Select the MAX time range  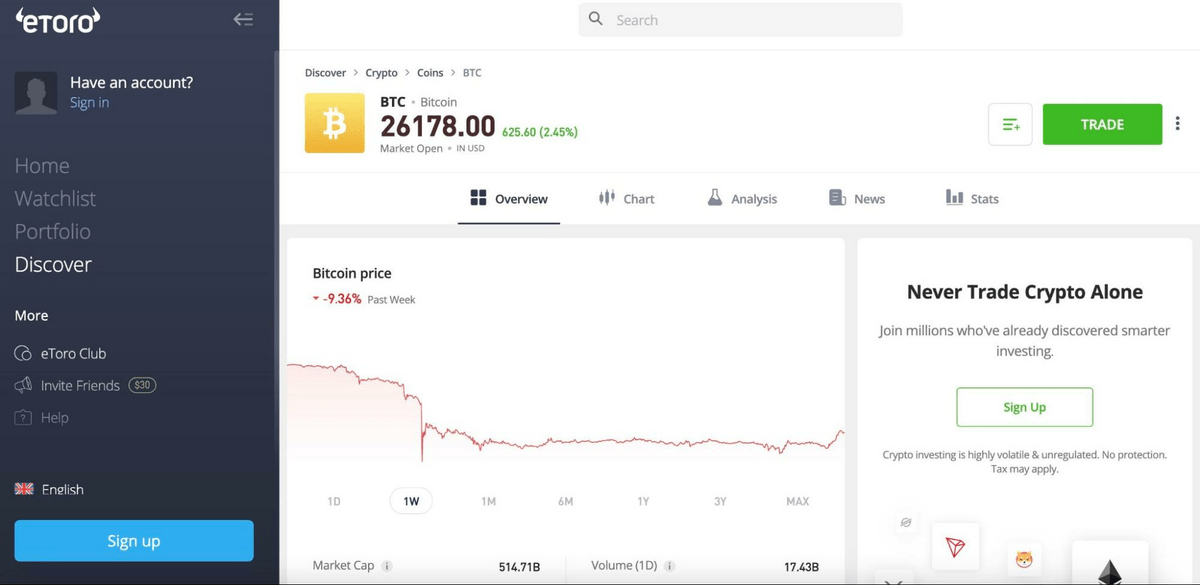797,501
